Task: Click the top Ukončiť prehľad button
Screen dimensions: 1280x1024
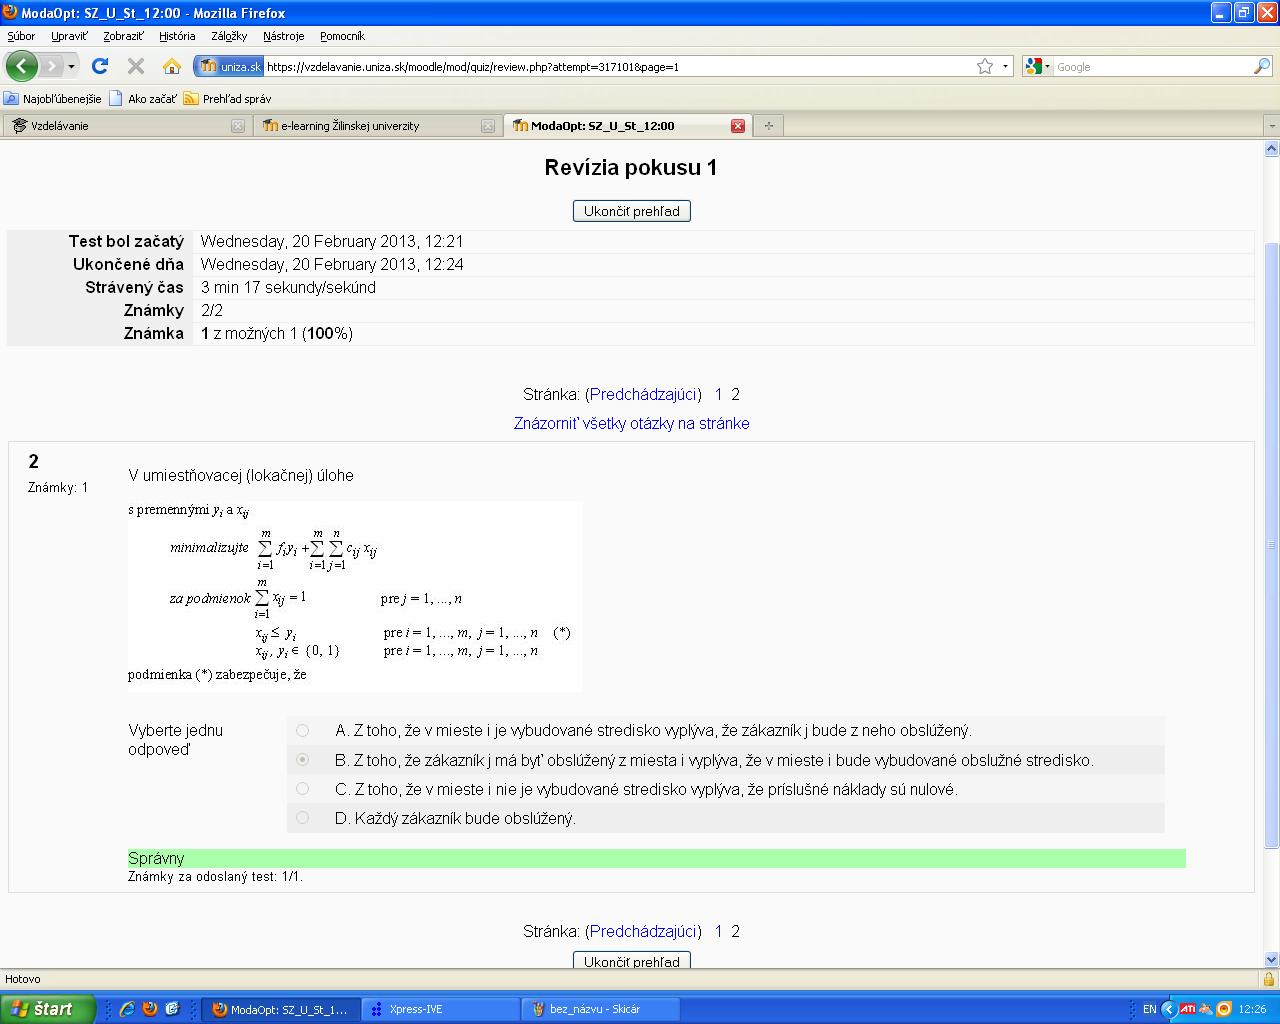Action: (631, 211)
